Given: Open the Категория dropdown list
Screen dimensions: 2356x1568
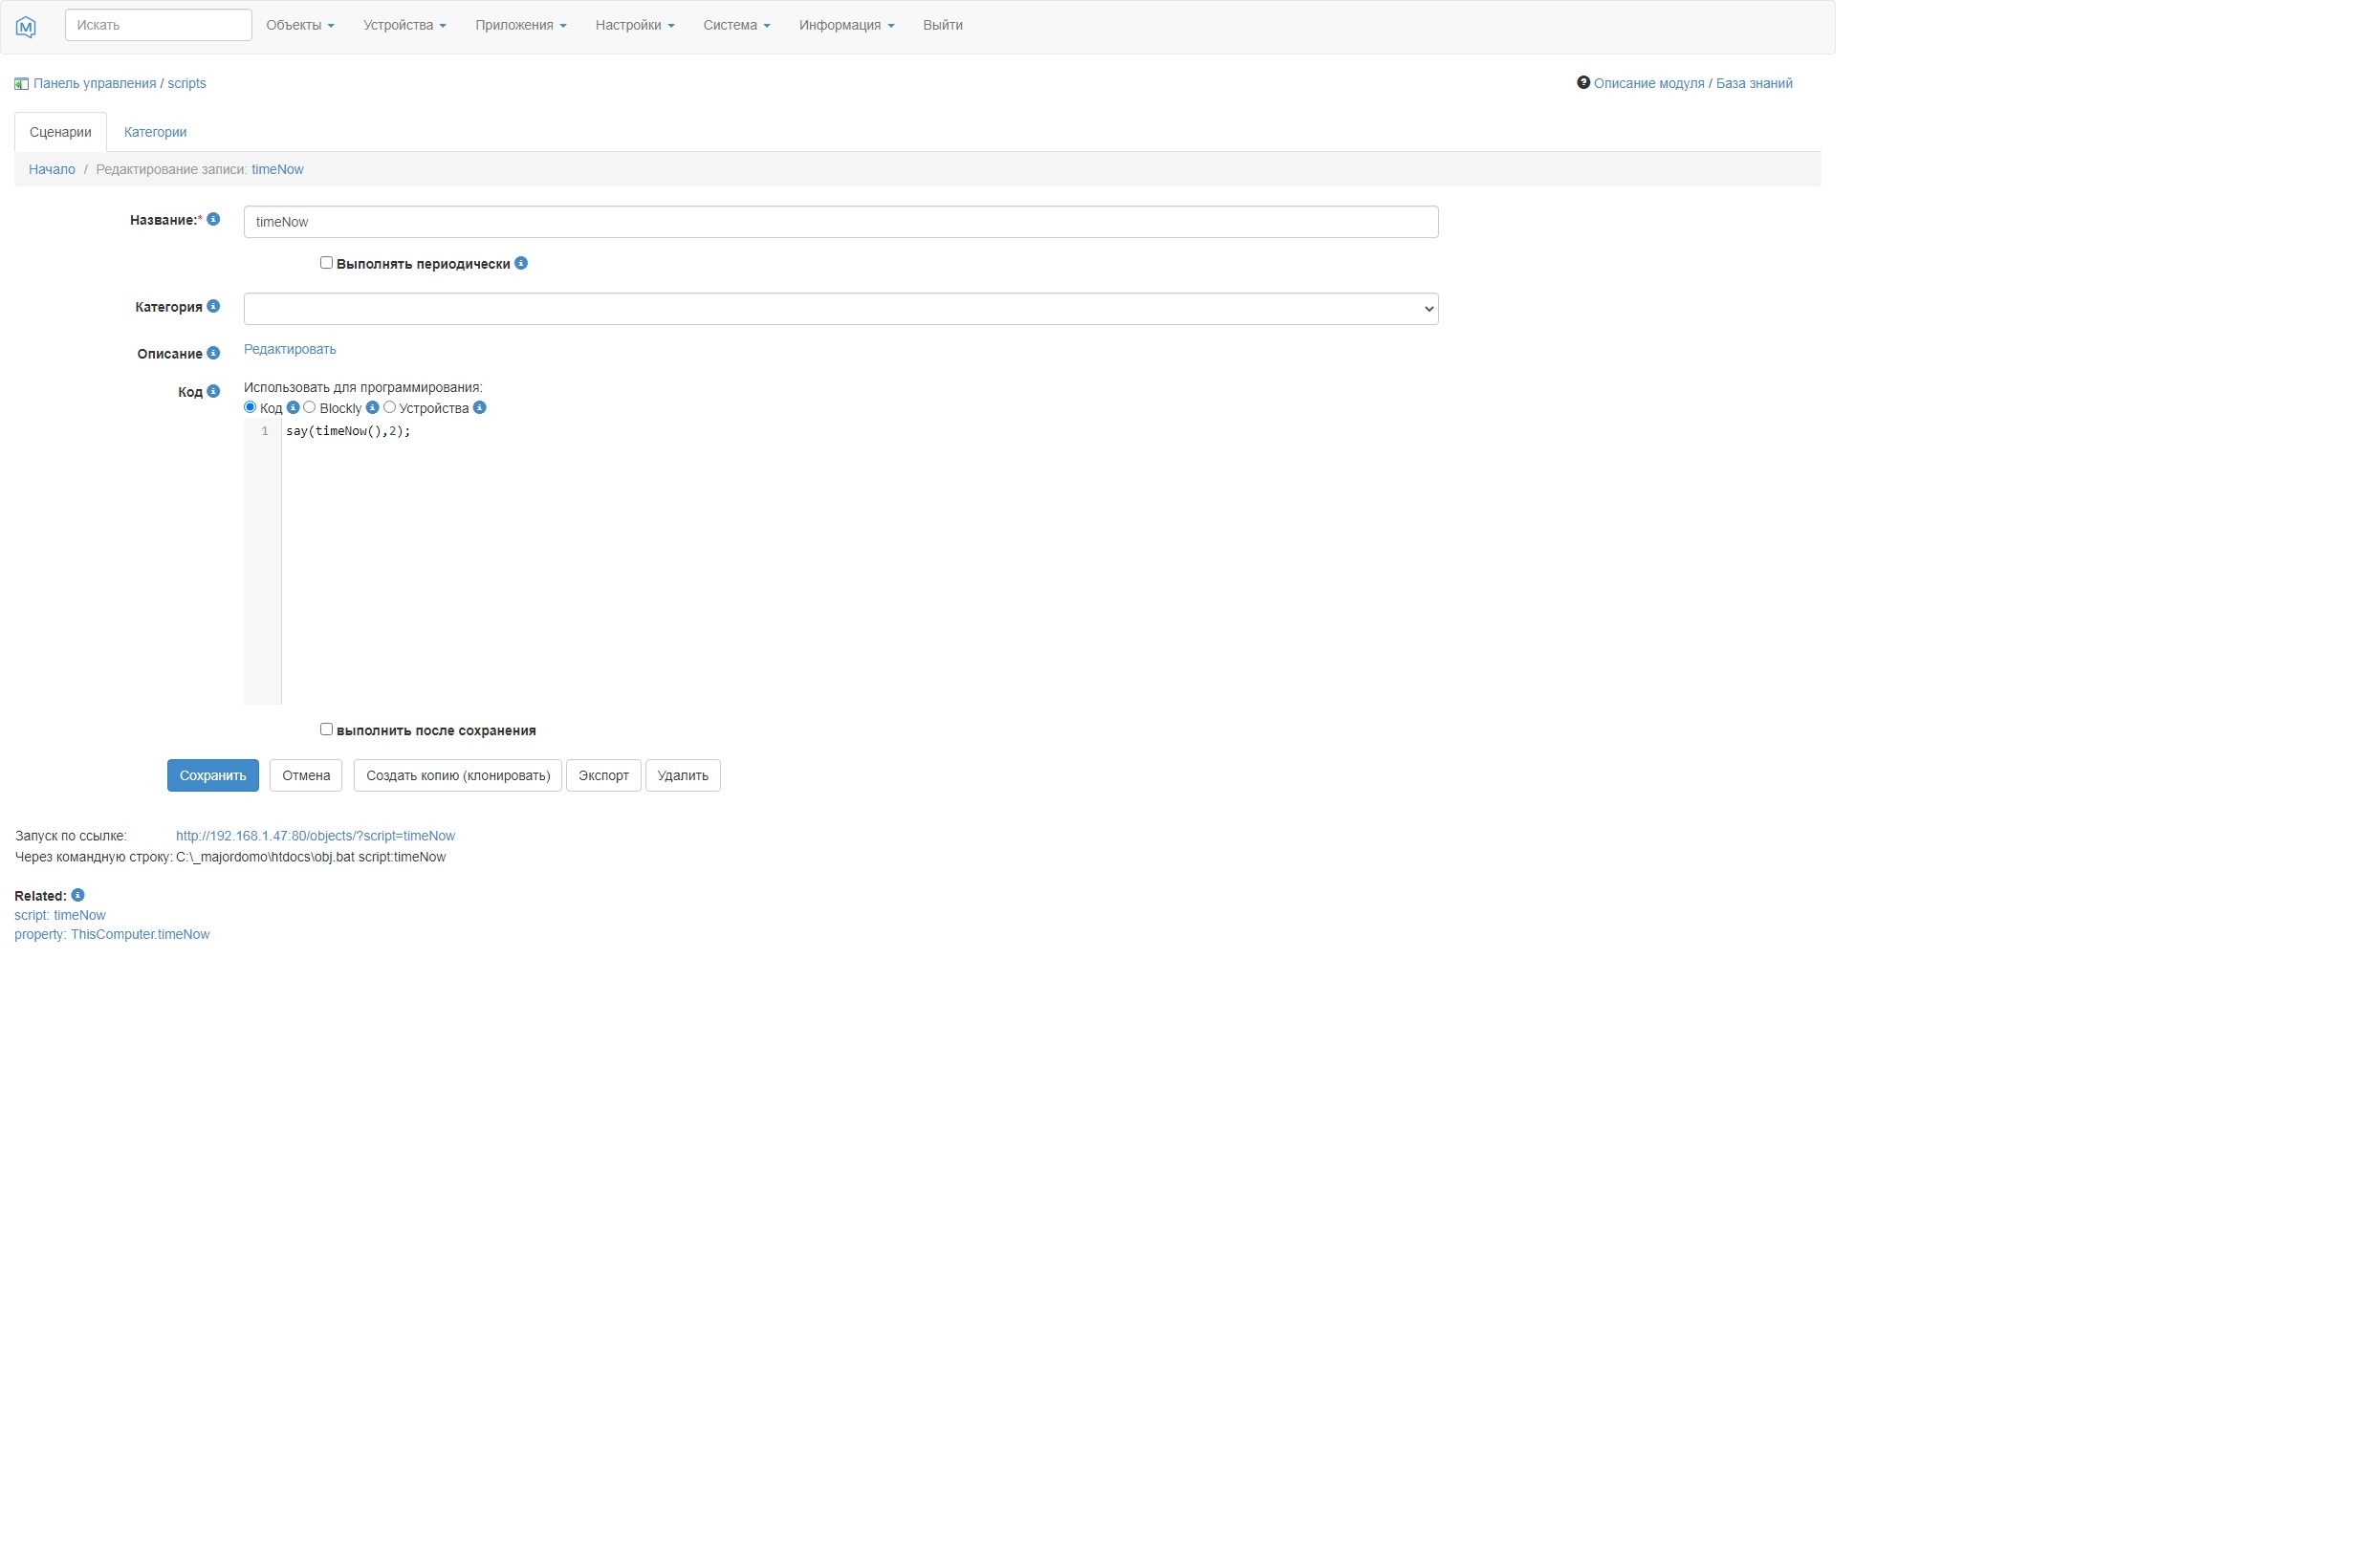Looking at the screenshot, I should pos(840,309).
